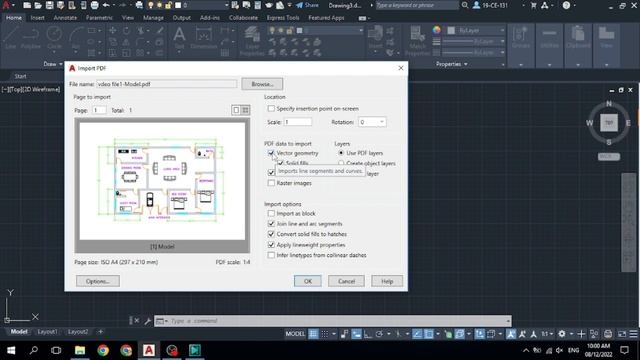The height and width of the screenshot is (360, 640).
Task: Expand the Draw panel flyout
Action: point(53,64)
